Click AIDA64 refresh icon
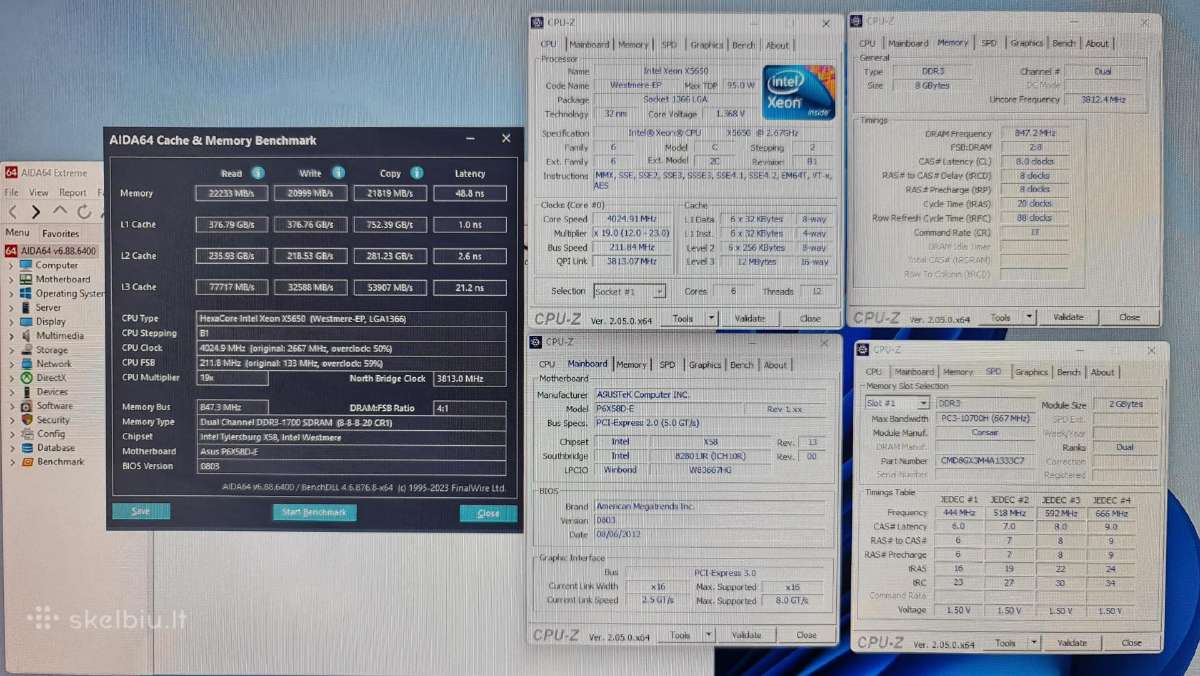Screen dimensions: 1200x676 [x=84, y=212]
